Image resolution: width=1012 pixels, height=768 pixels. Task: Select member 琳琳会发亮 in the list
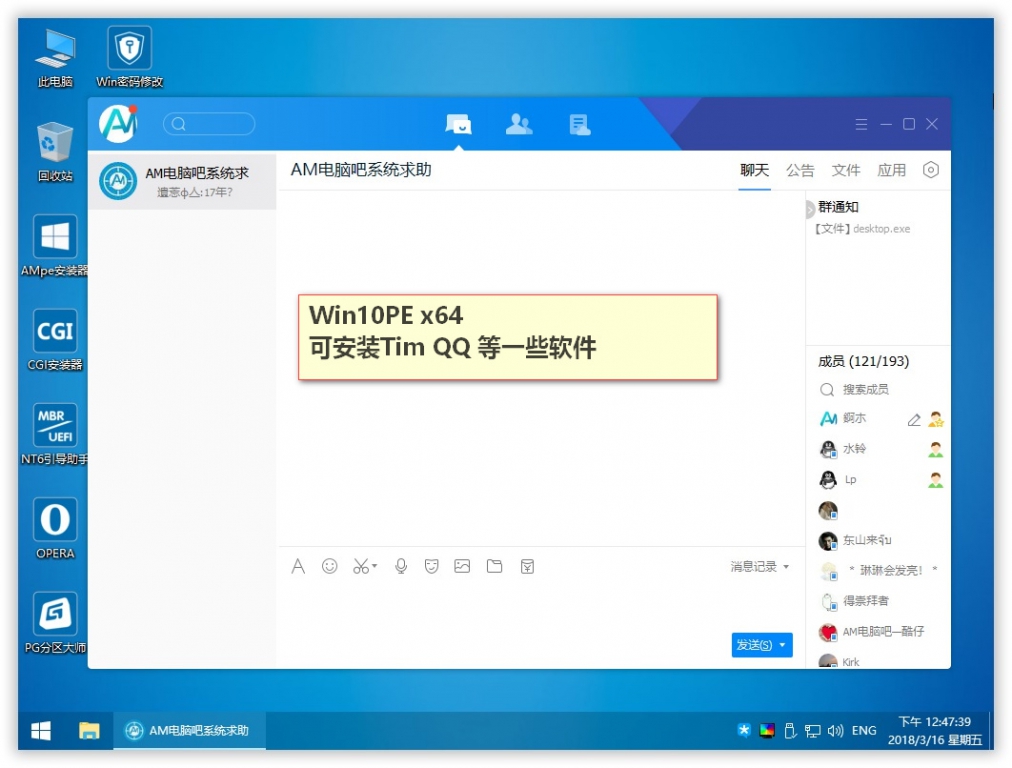click(878, 571)
